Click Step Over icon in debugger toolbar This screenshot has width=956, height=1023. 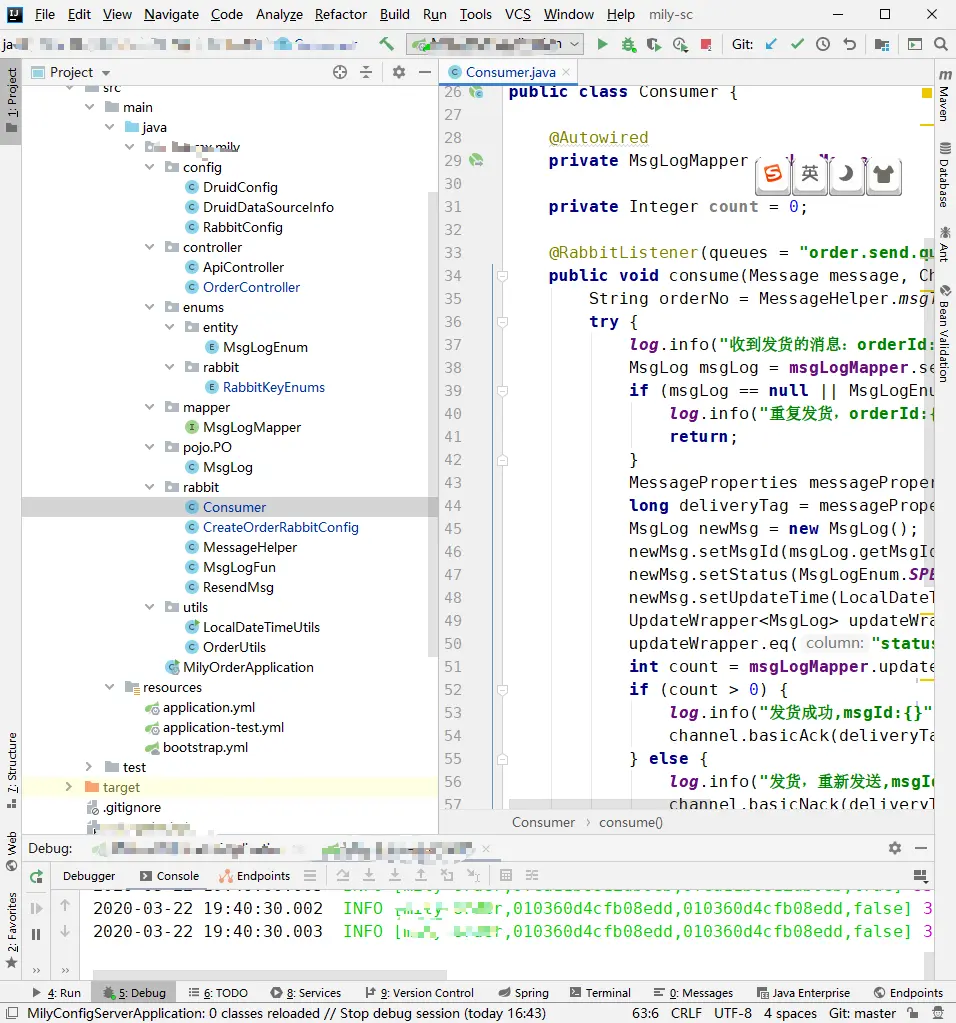tap(343, 876)
